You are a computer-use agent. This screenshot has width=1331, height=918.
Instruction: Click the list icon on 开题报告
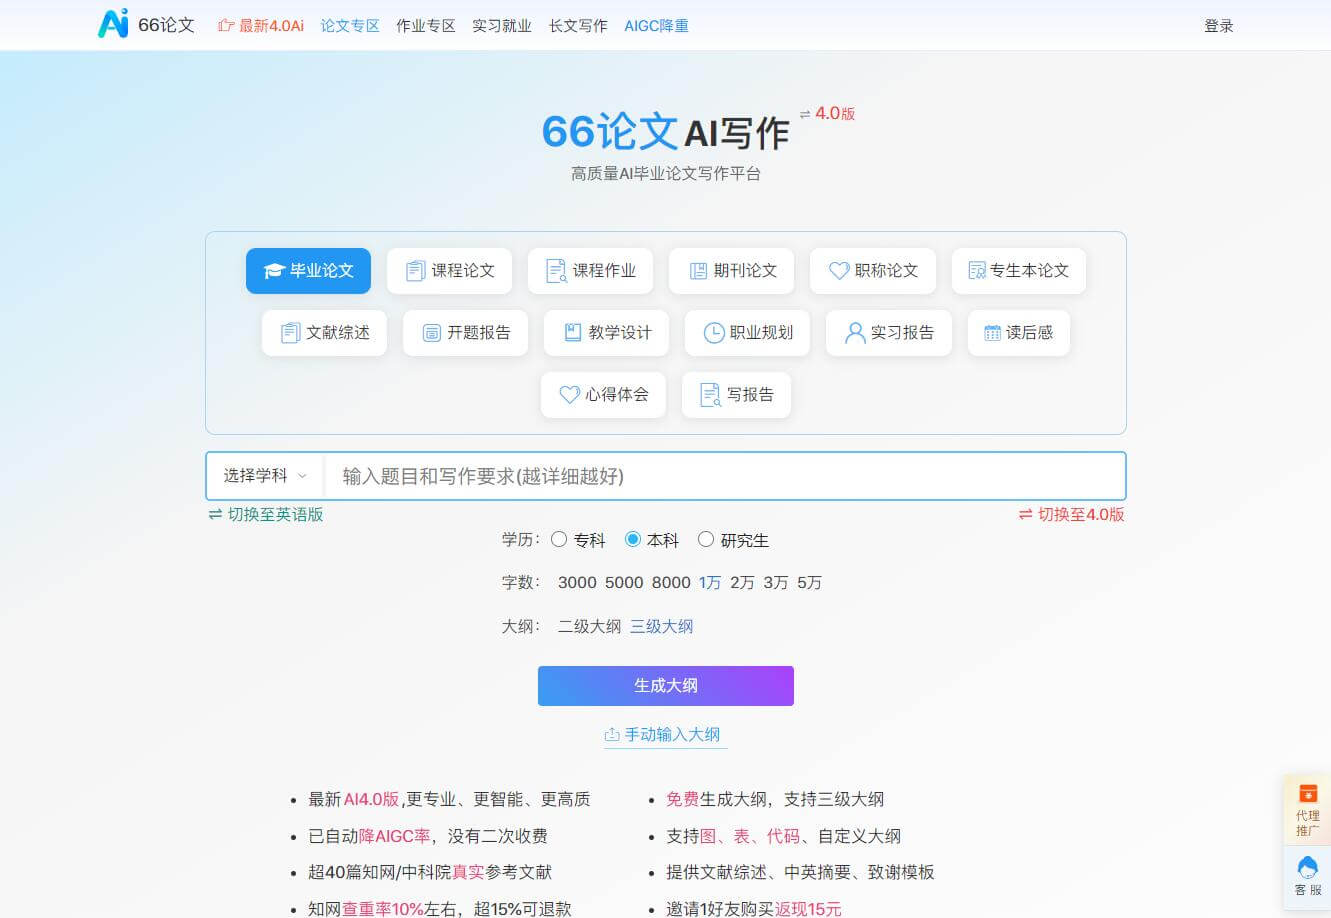click(432, 333)
